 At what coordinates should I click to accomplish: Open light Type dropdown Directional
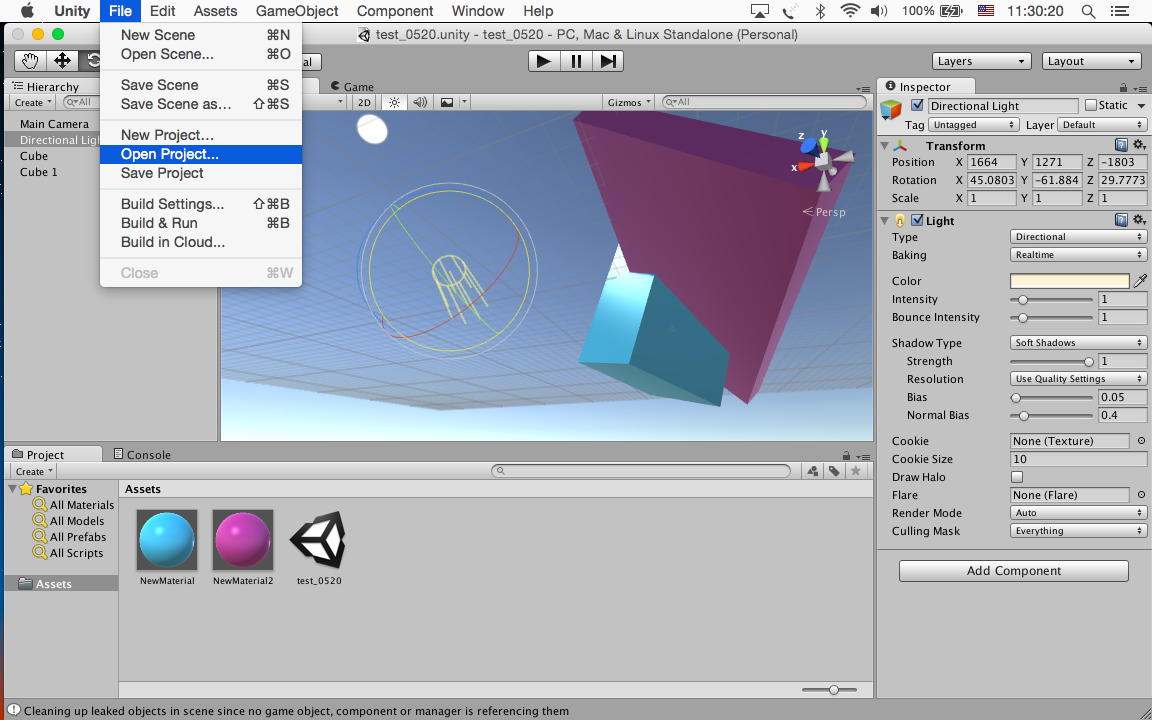pyautogui.click(x=1079, y=237)
